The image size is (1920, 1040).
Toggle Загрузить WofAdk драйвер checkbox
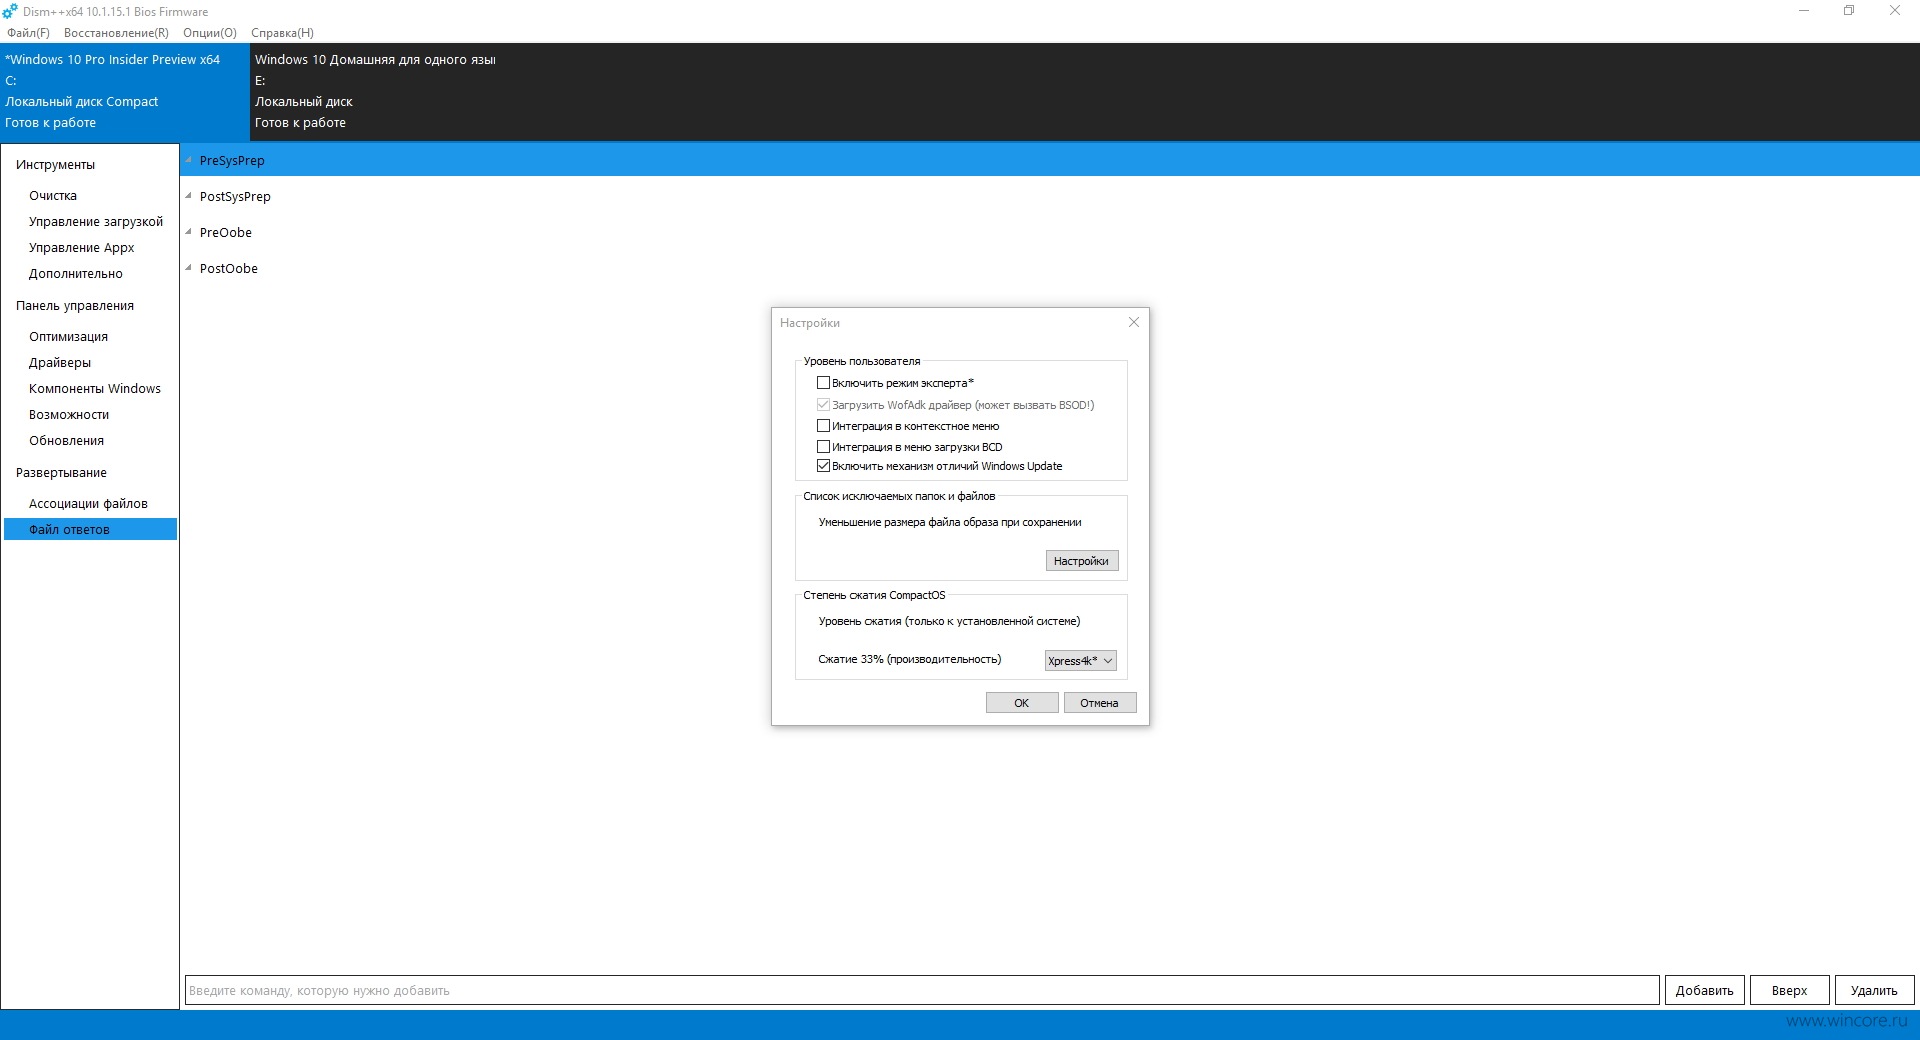pyautogui.click(x=823, y=405)
